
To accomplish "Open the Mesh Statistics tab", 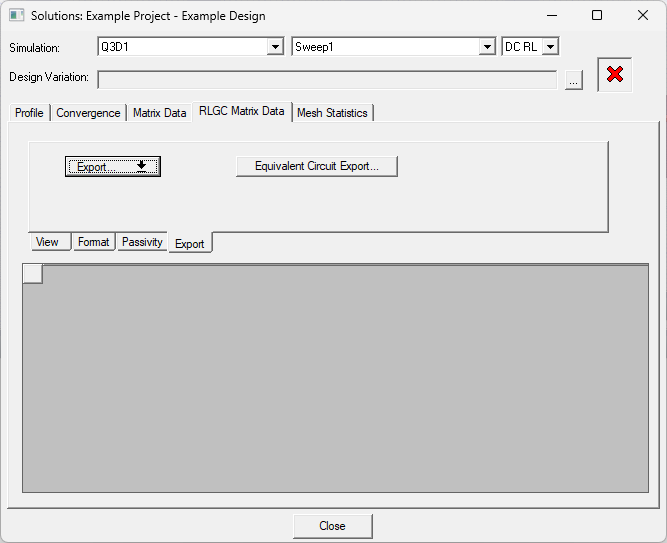I will (x=332, y=113).
